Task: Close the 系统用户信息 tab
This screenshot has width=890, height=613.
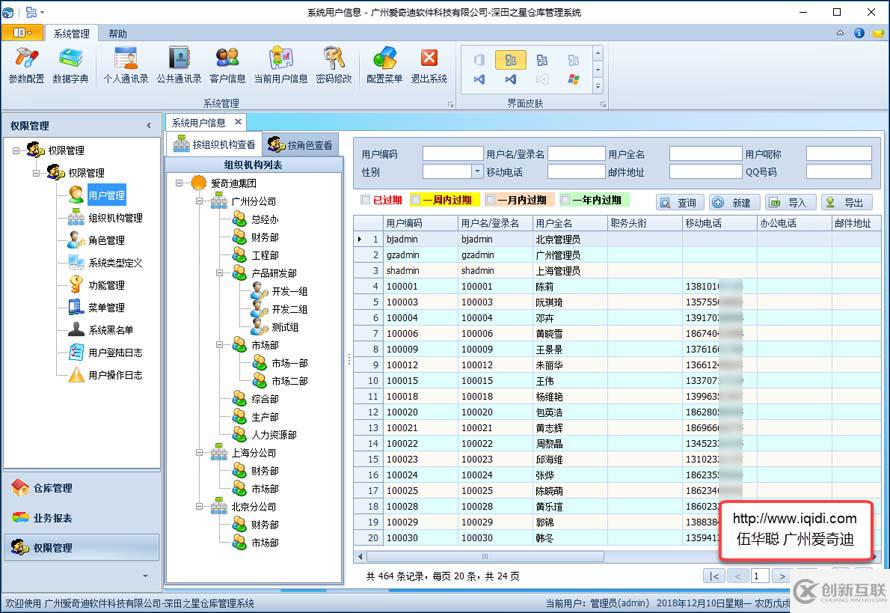Action: tap(238, 122)
